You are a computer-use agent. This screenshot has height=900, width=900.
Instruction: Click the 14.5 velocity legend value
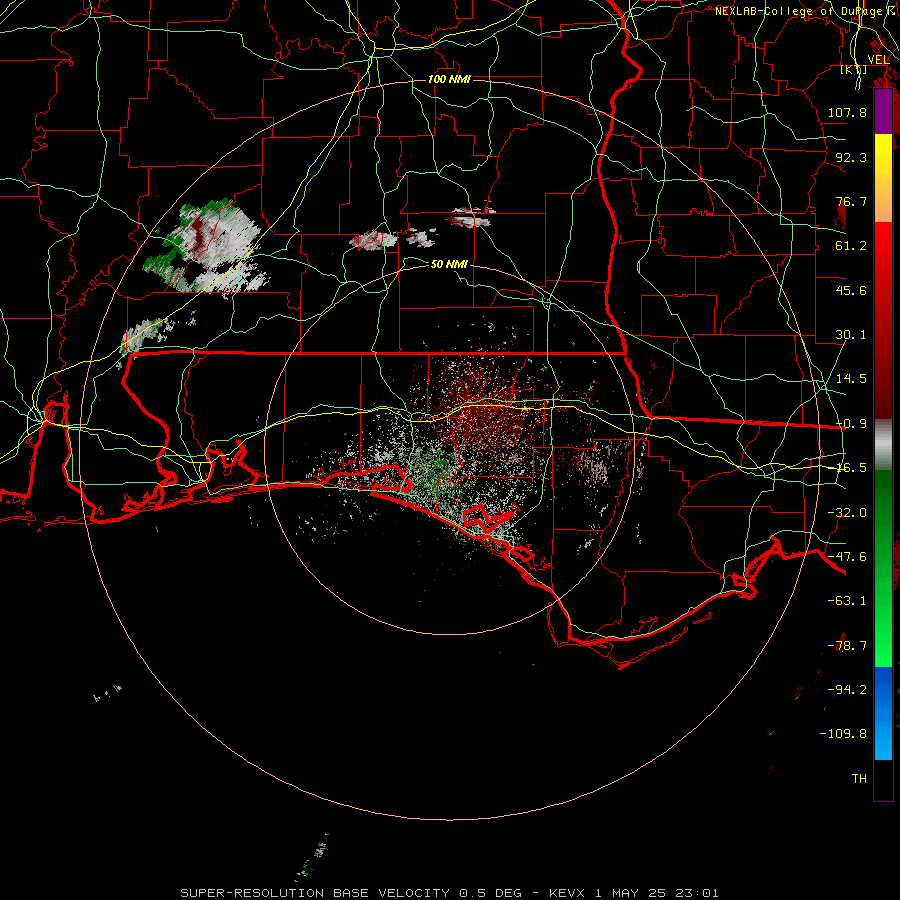pyautogui.click(x=851, y=379)
